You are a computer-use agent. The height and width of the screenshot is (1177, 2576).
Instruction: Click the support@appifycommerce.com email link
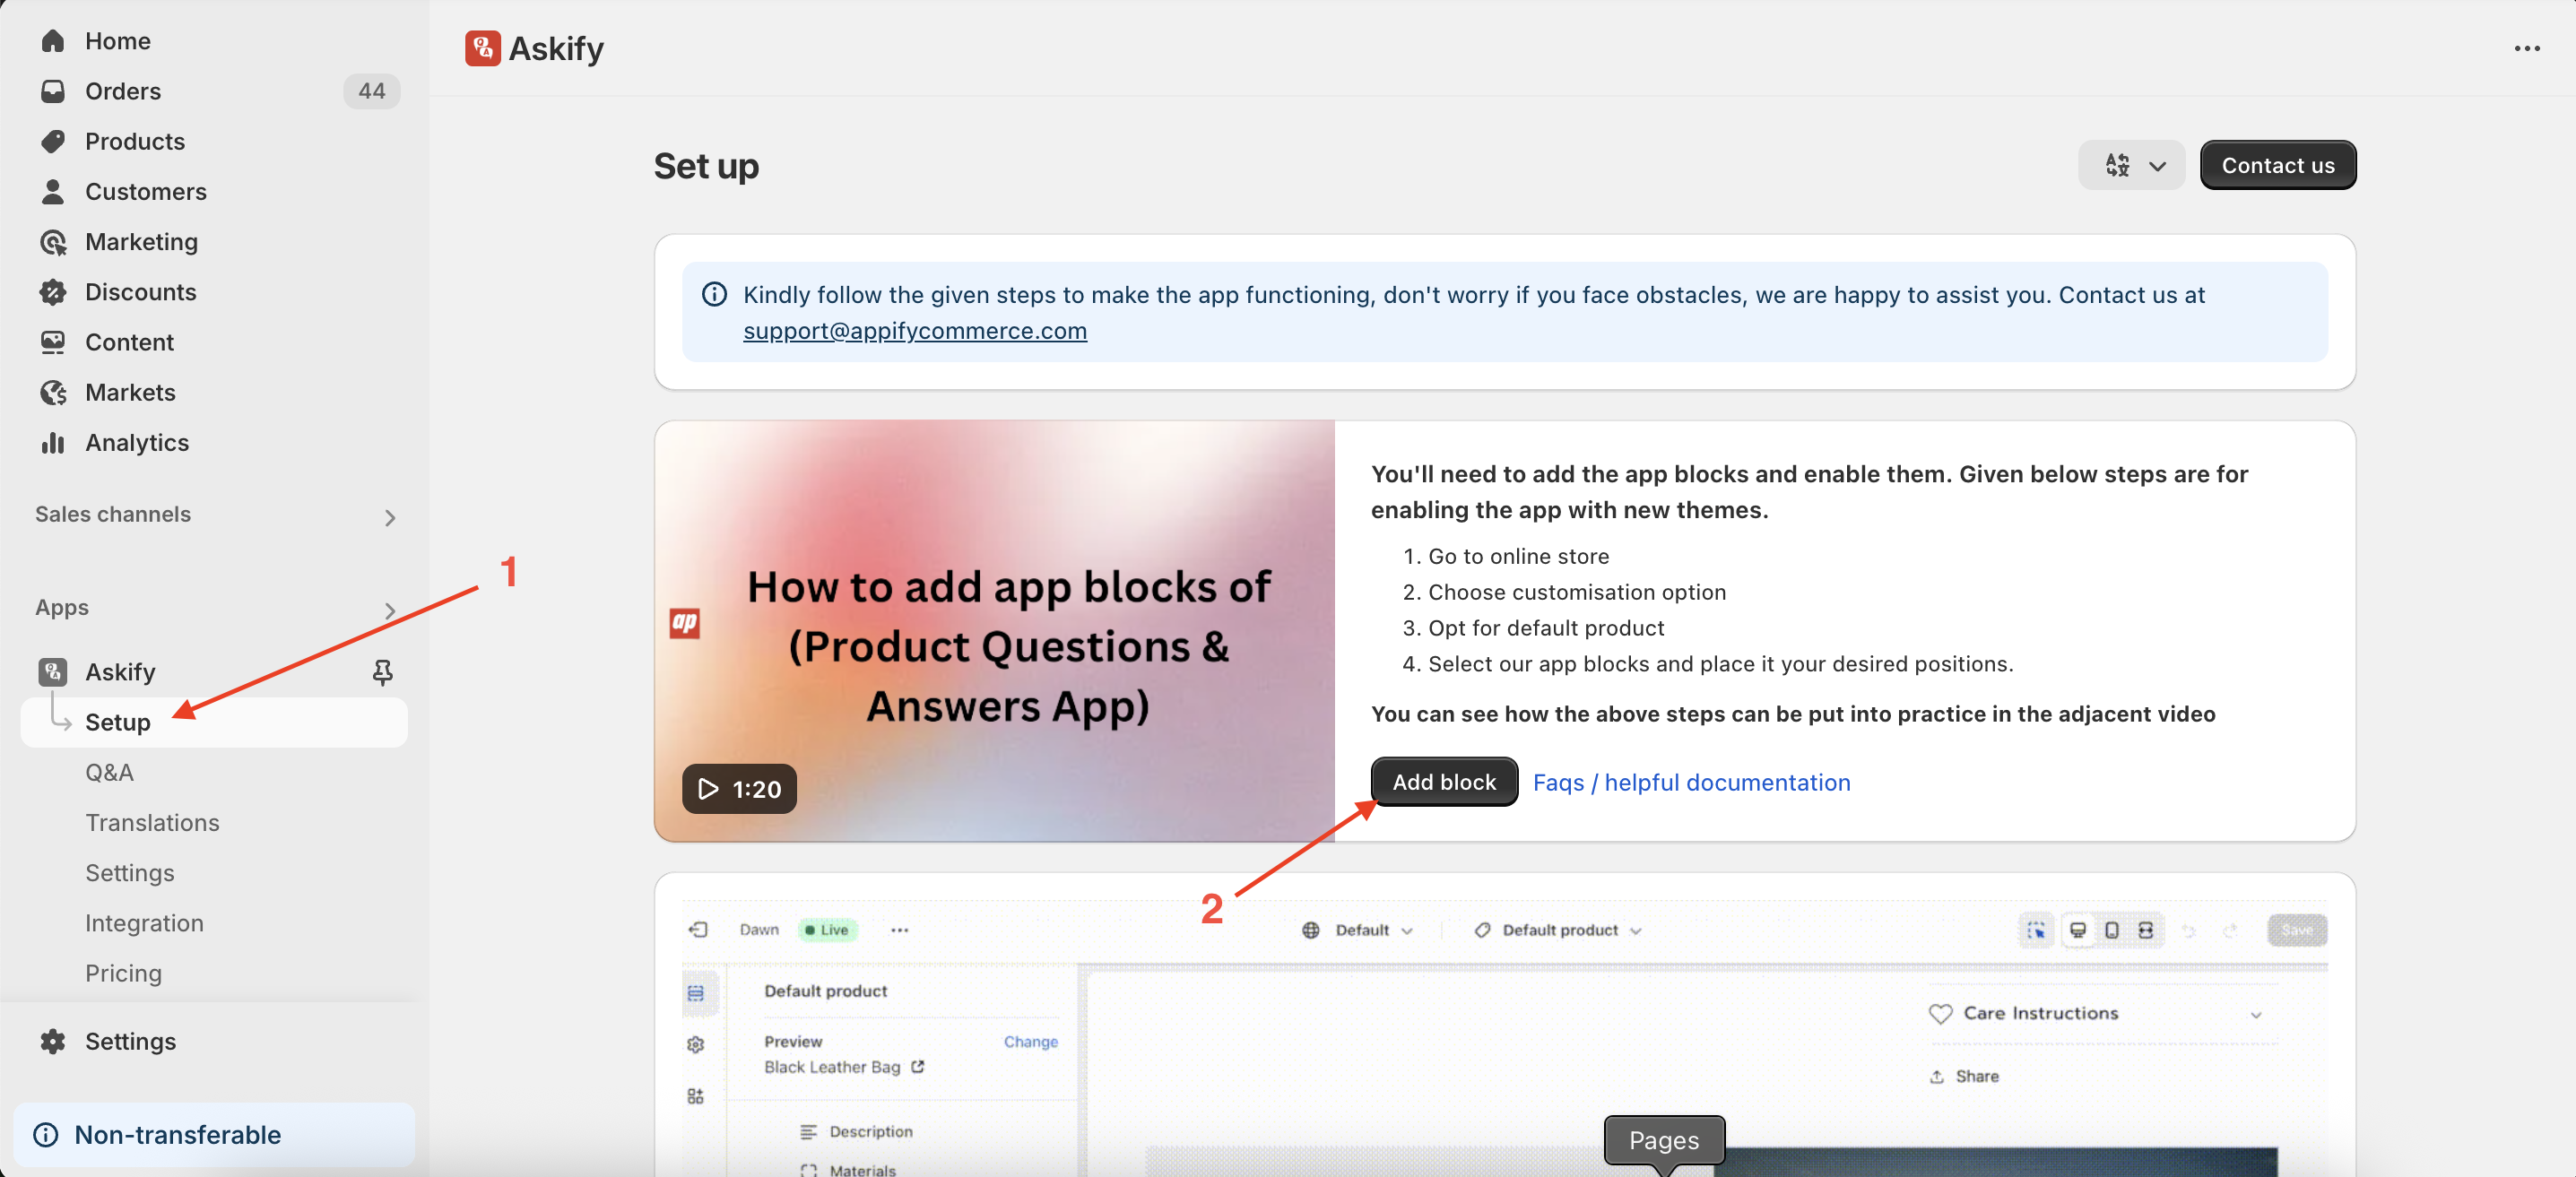pyautogui.click(x=915, y=330)
